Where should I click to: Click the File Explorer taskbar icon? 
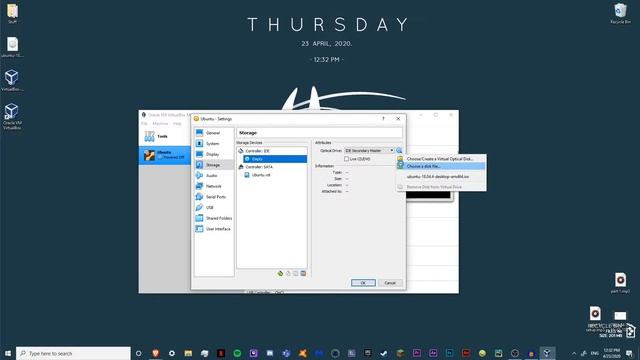(x=188, y=353)
